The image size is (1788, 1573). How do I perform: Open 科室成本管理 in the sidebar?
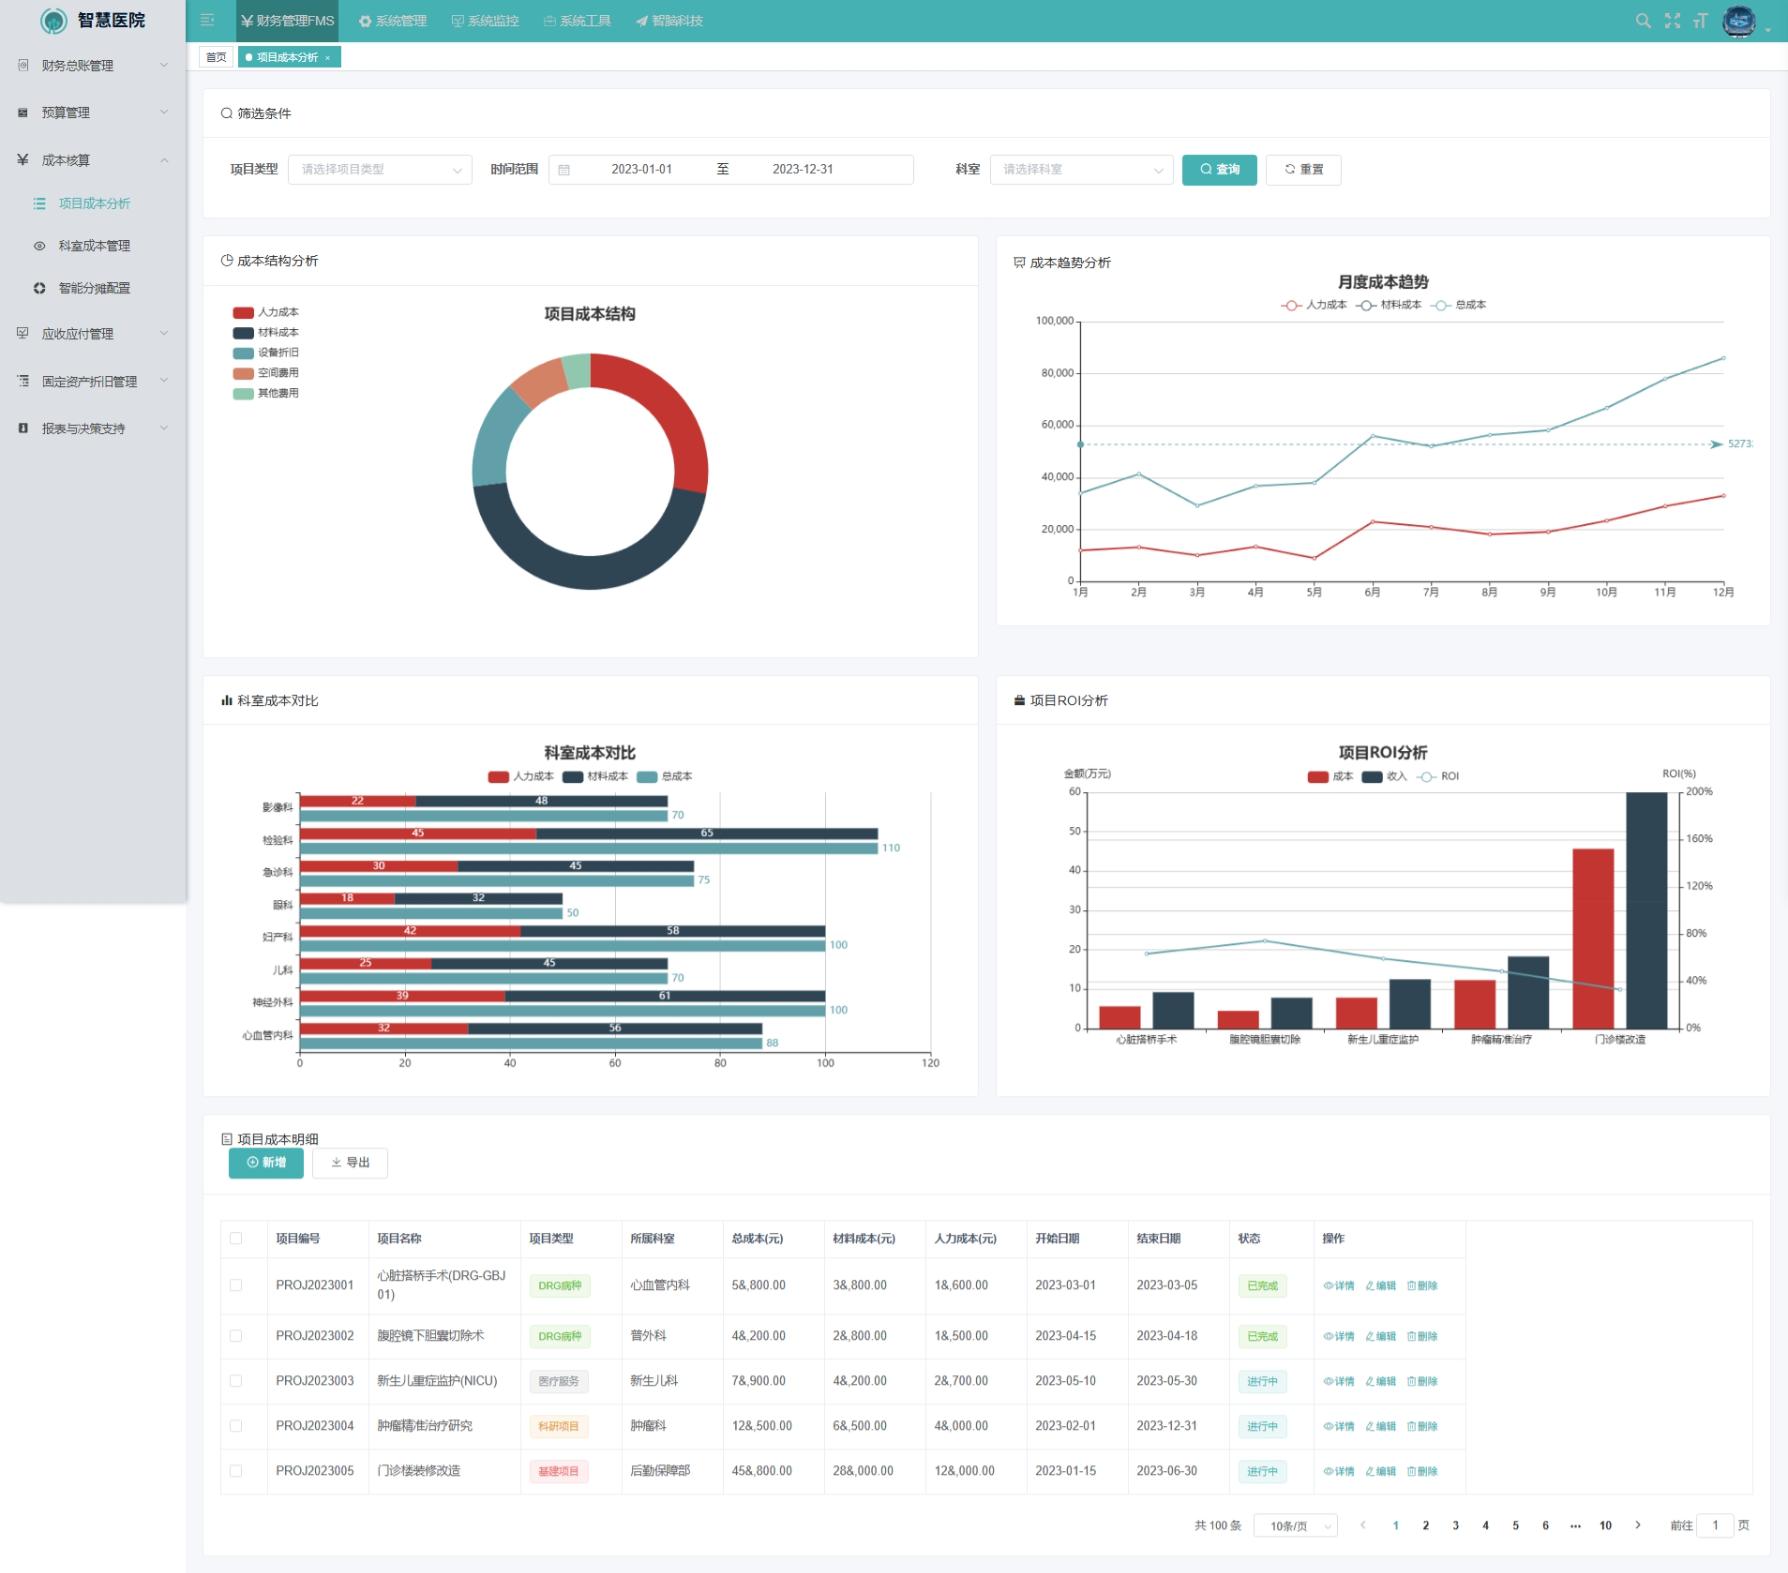point(94,246)
